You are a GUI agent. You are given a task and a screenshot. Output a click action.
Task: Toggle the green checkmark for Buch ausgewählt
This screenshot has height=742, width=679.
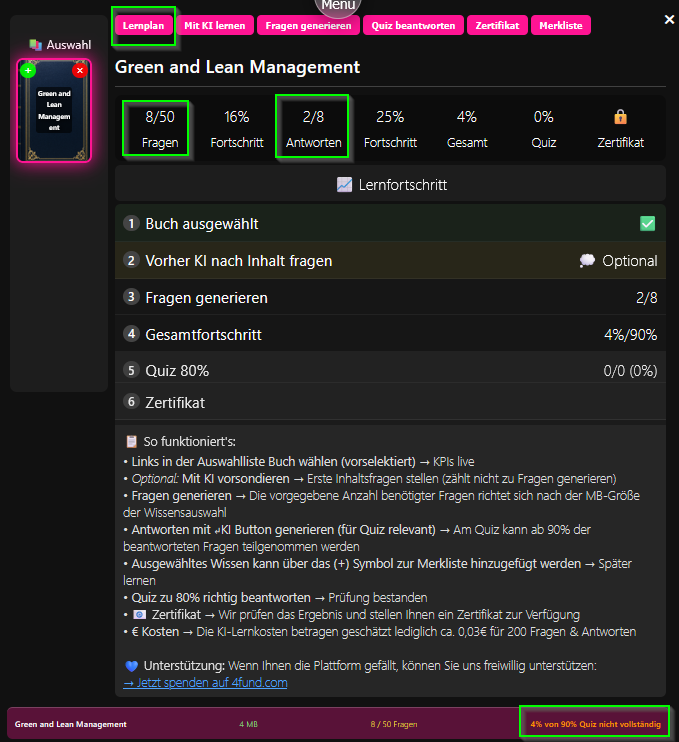[x=647, y=224]
